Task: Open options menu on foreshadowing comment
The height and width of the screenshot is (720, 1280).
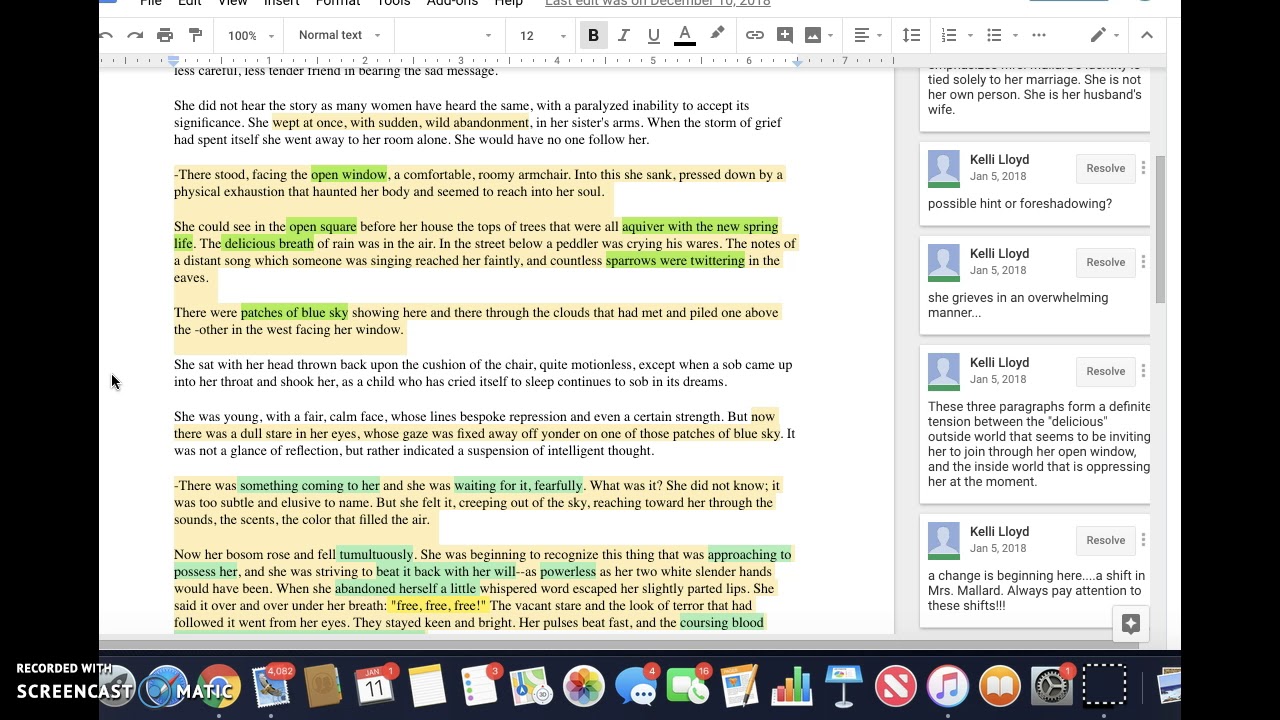Action: (1143, 168)
